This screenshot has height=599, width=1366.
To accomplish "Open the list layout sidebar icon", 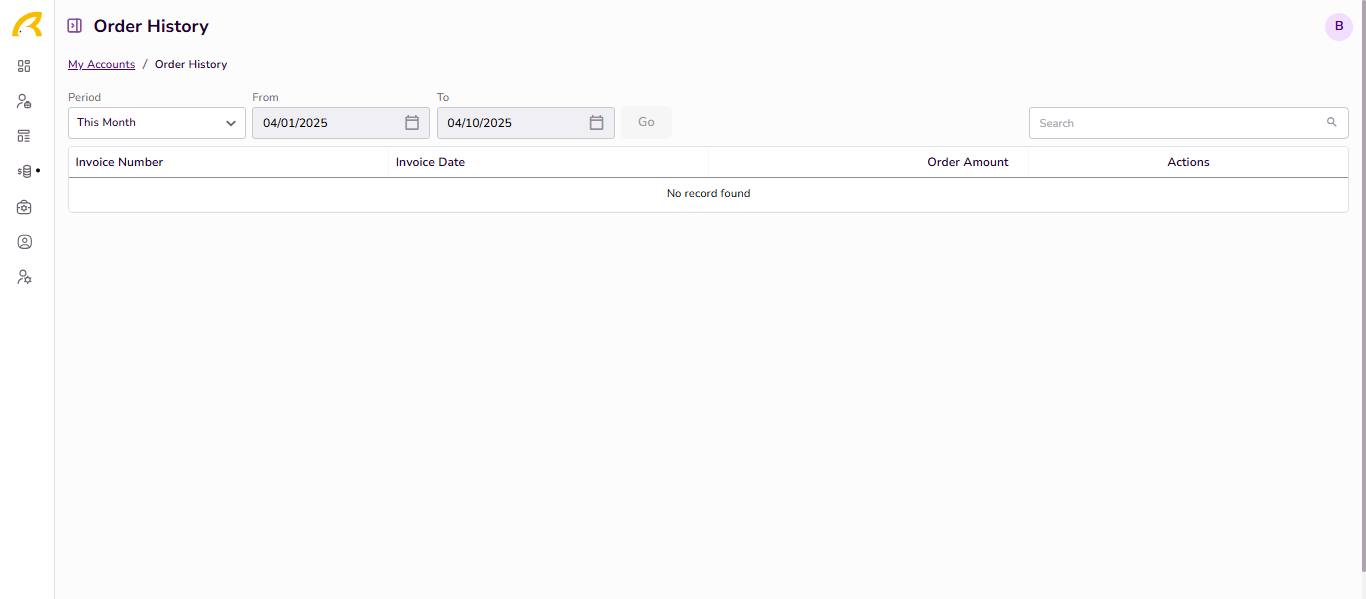I will (x=24, y=136).
